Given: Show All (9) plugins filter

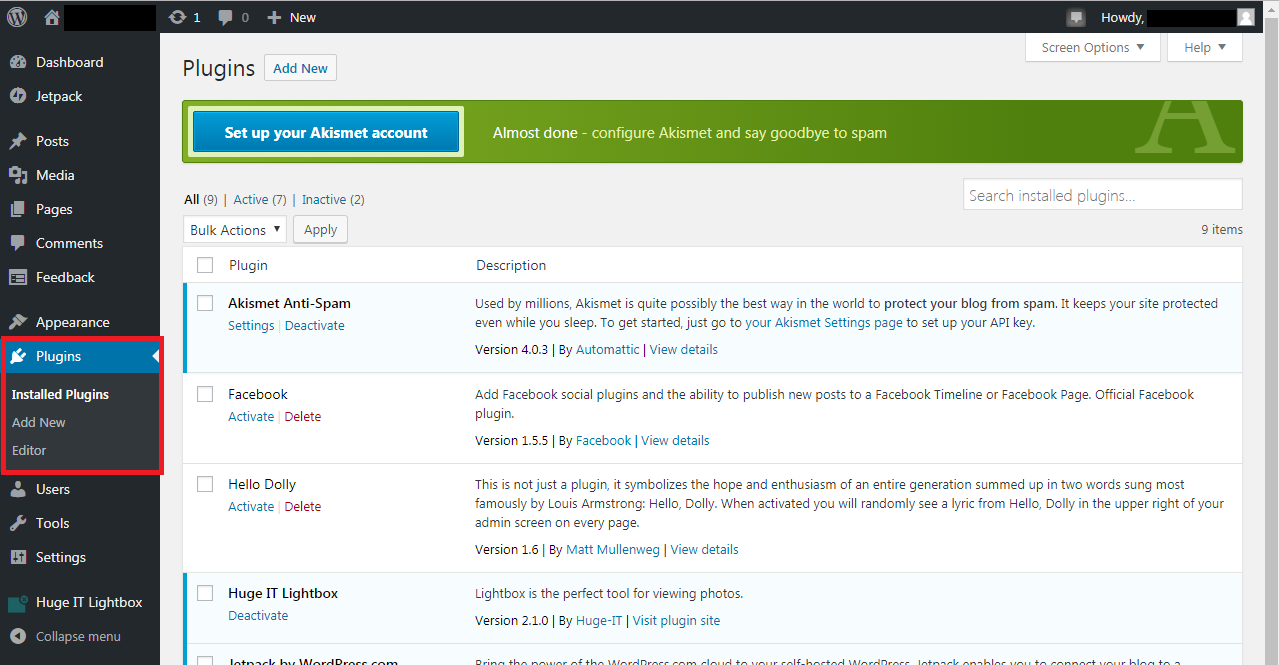Looking at the screenshot, I should tap(201, 199).
